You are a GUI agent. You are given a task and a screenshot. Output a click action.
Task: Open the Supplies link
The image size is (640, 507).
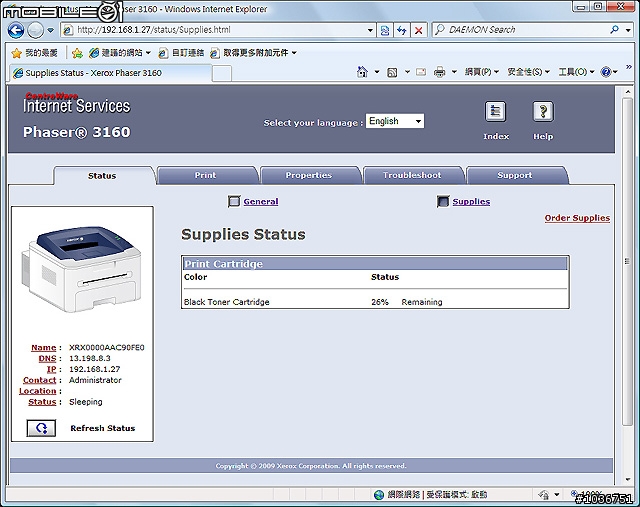click(471, 202)
